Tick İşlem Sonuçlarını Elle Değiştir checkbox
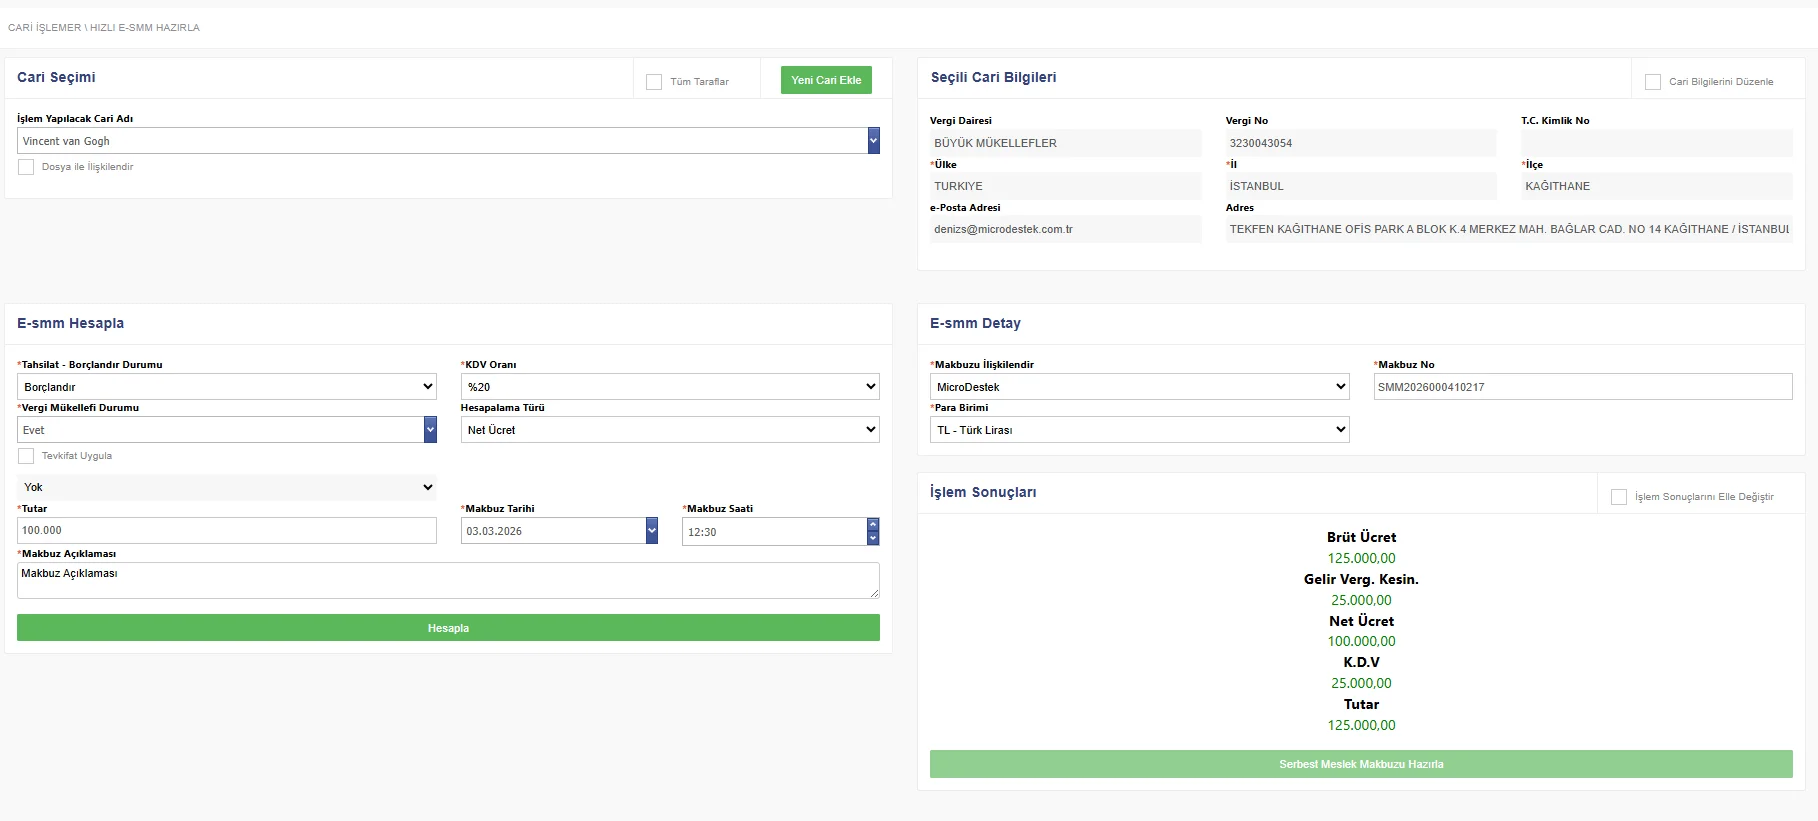Image resolution: width=1818 pixels, height=821 pixels. point(1619,497)
